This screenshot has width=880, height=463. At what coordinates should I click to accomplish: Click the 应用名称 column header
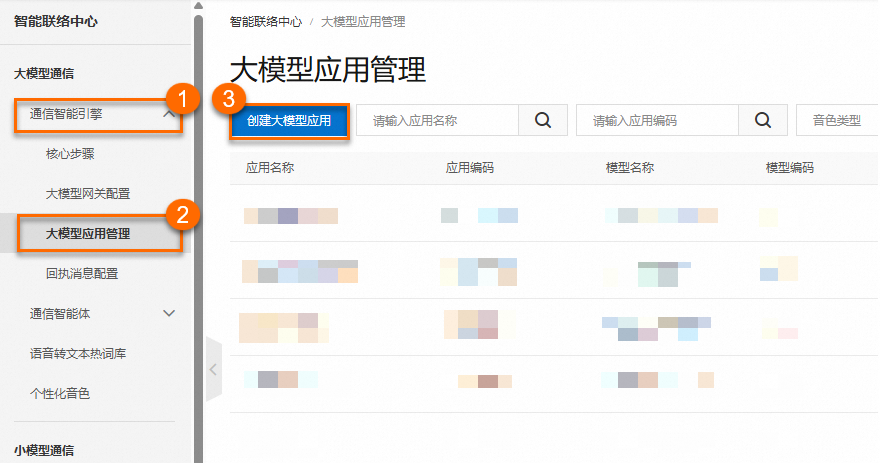270,168
